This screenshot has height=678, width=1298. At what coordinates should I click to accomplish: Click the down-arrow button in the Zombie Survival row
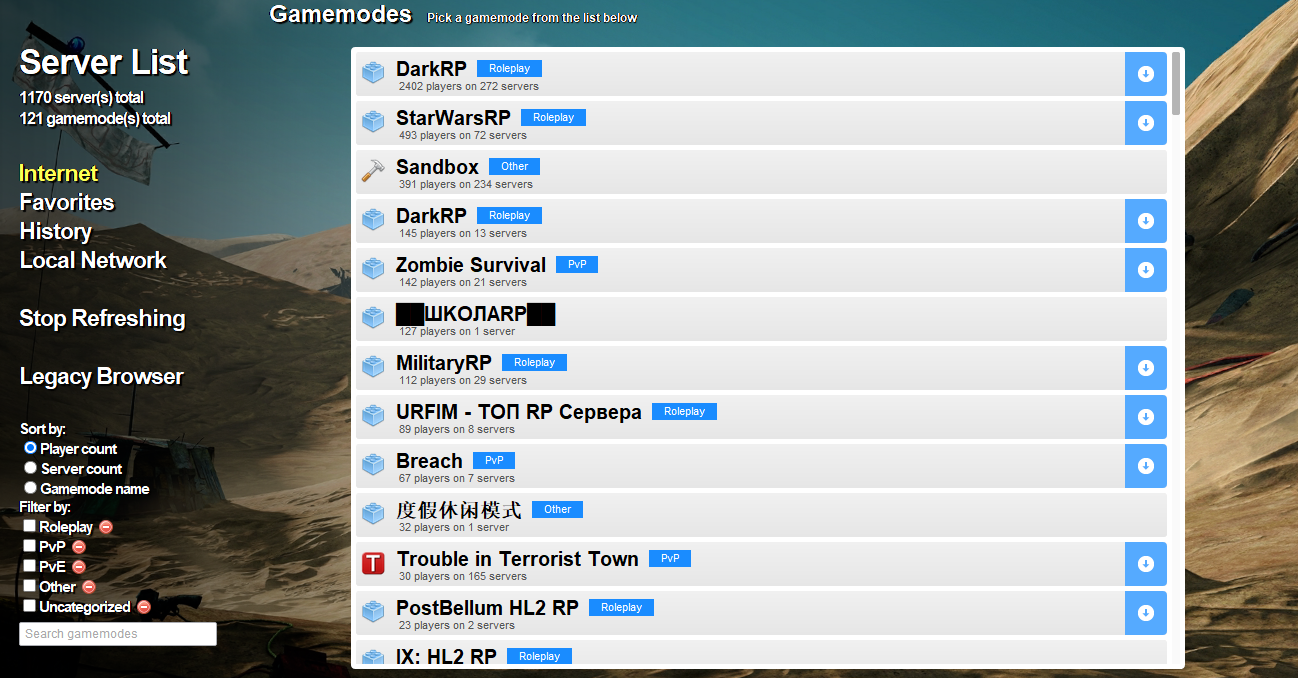click(x=1146, y=270)
